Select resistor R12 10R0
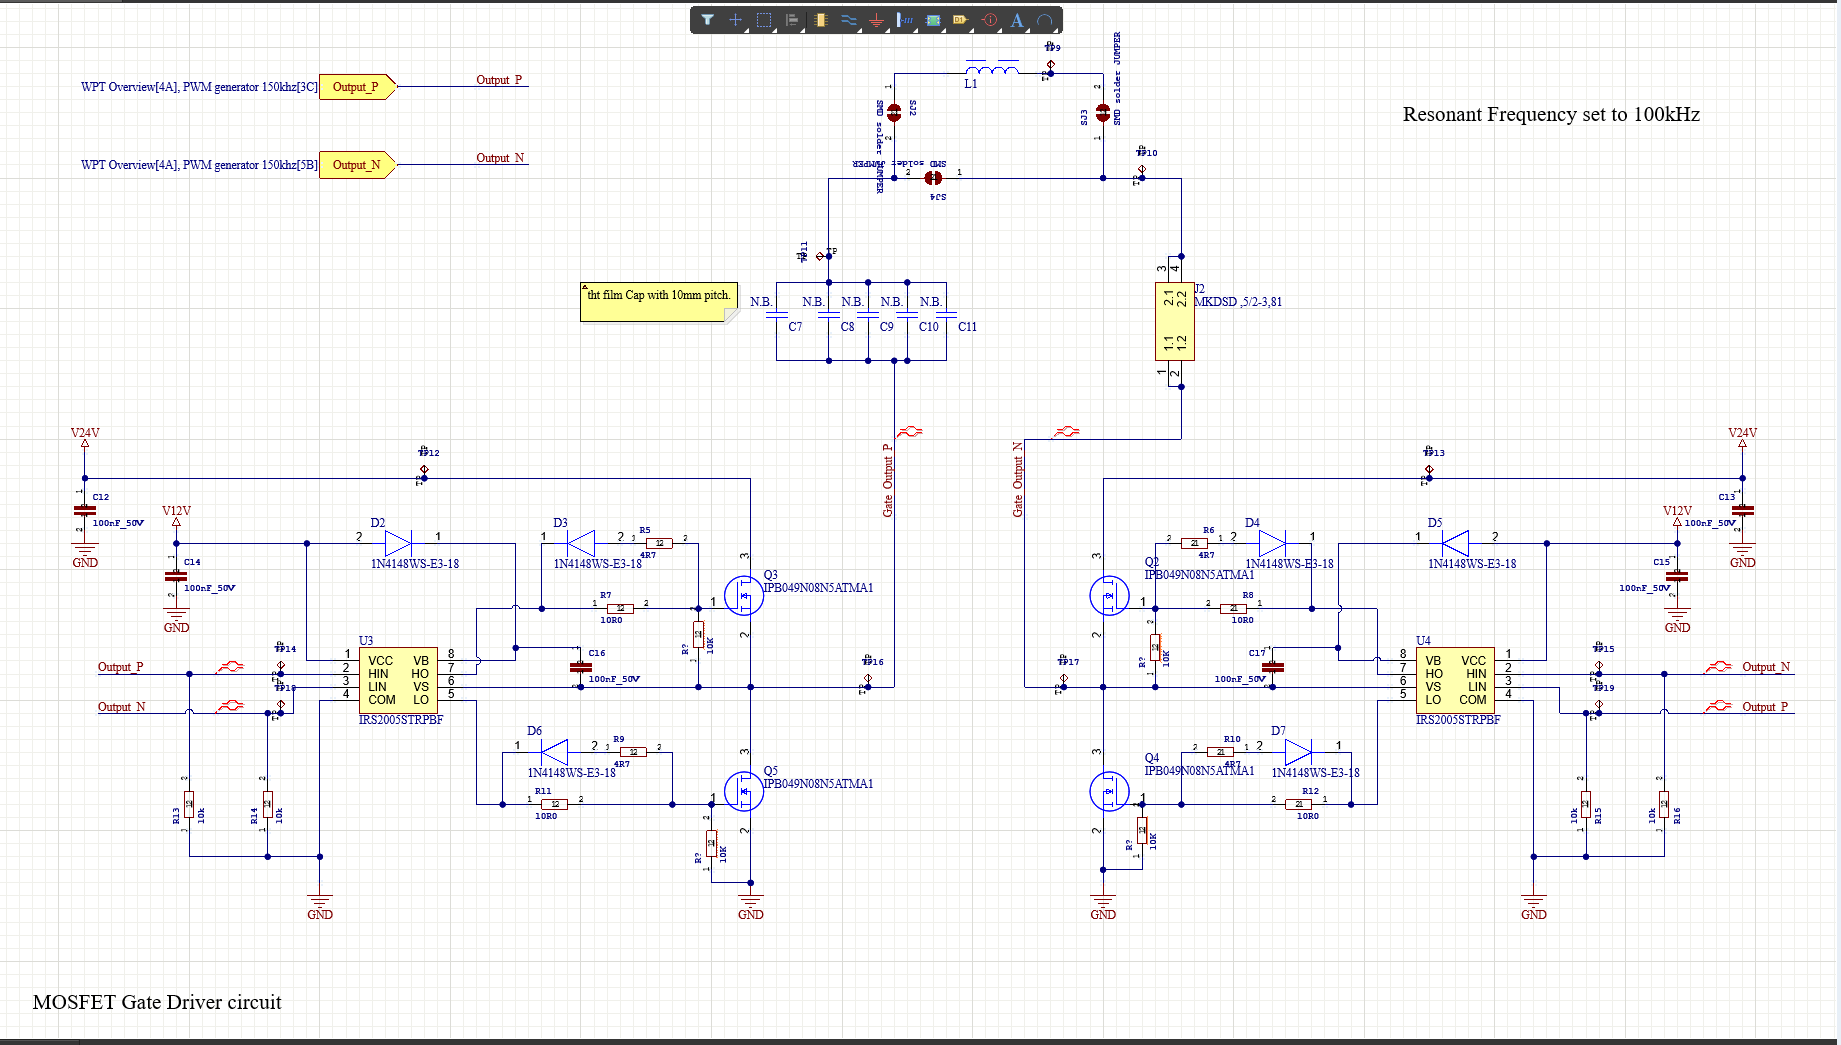This screenshot has height=1045, width=1841. click(1298, 804)
